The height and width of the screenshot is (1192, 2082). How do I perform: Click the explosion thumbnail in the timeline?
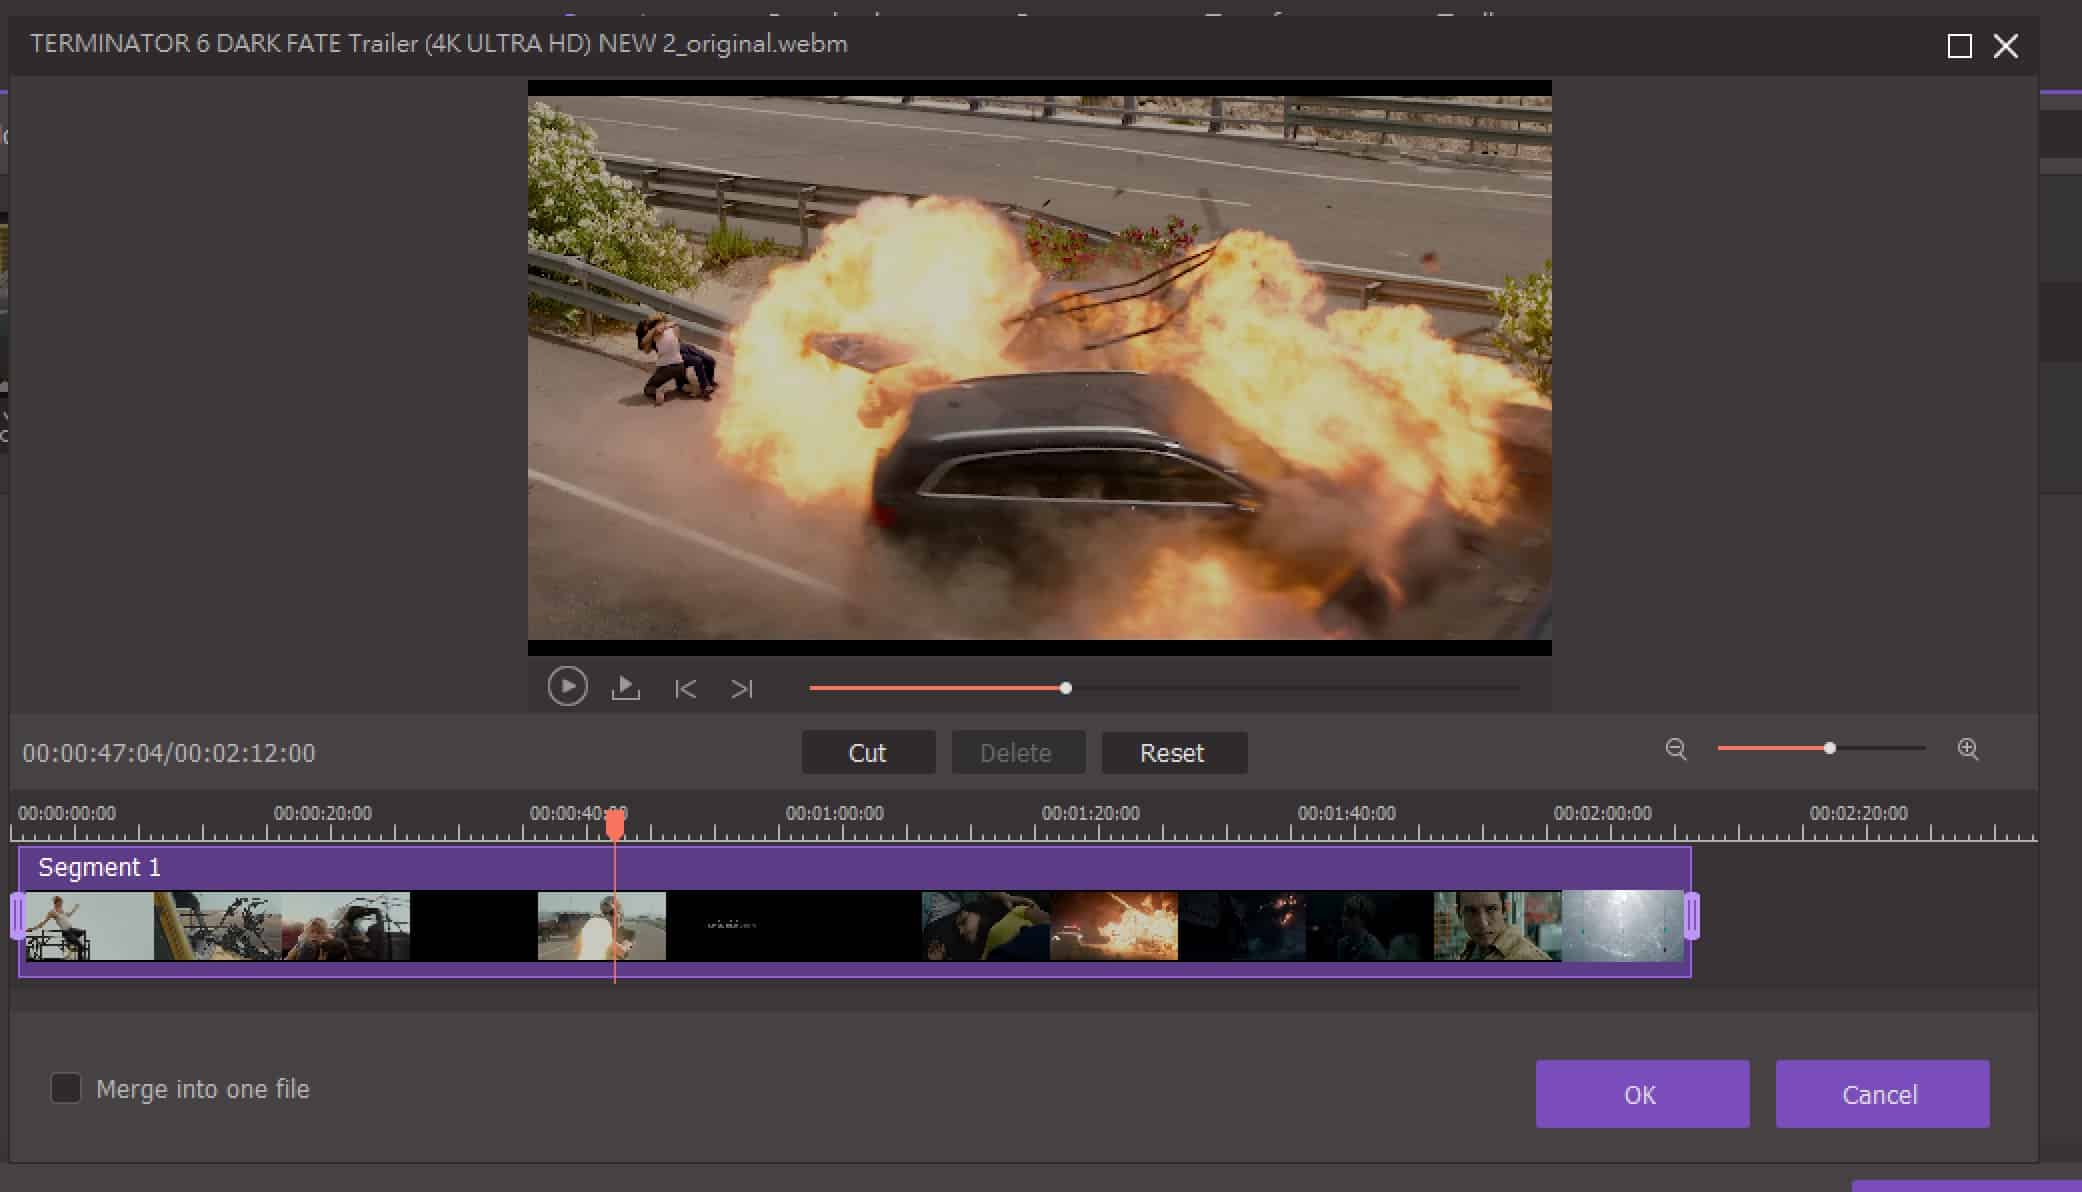point(1114,926)
